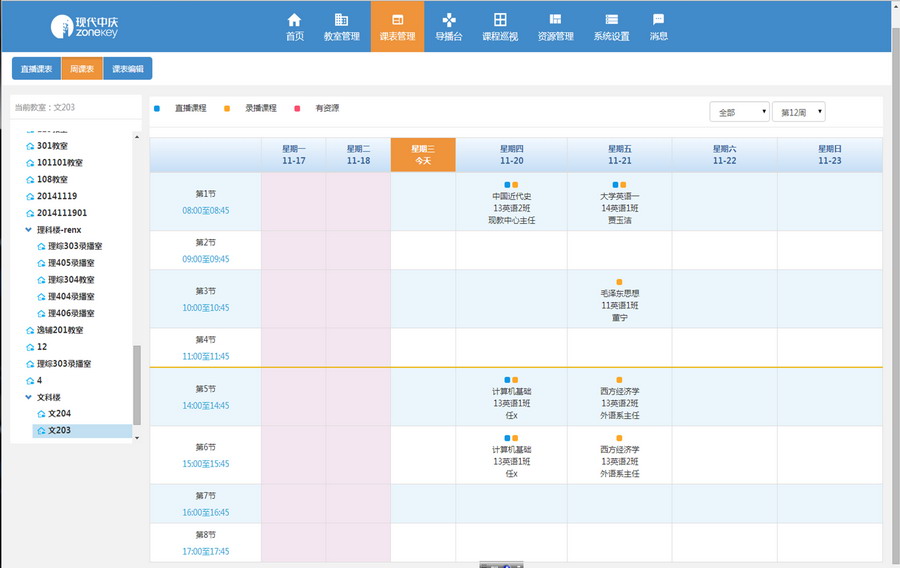Open the 第12周 week dropdown
The height and width of the screenshot is (568, 900).
click(x=798, y=112)
